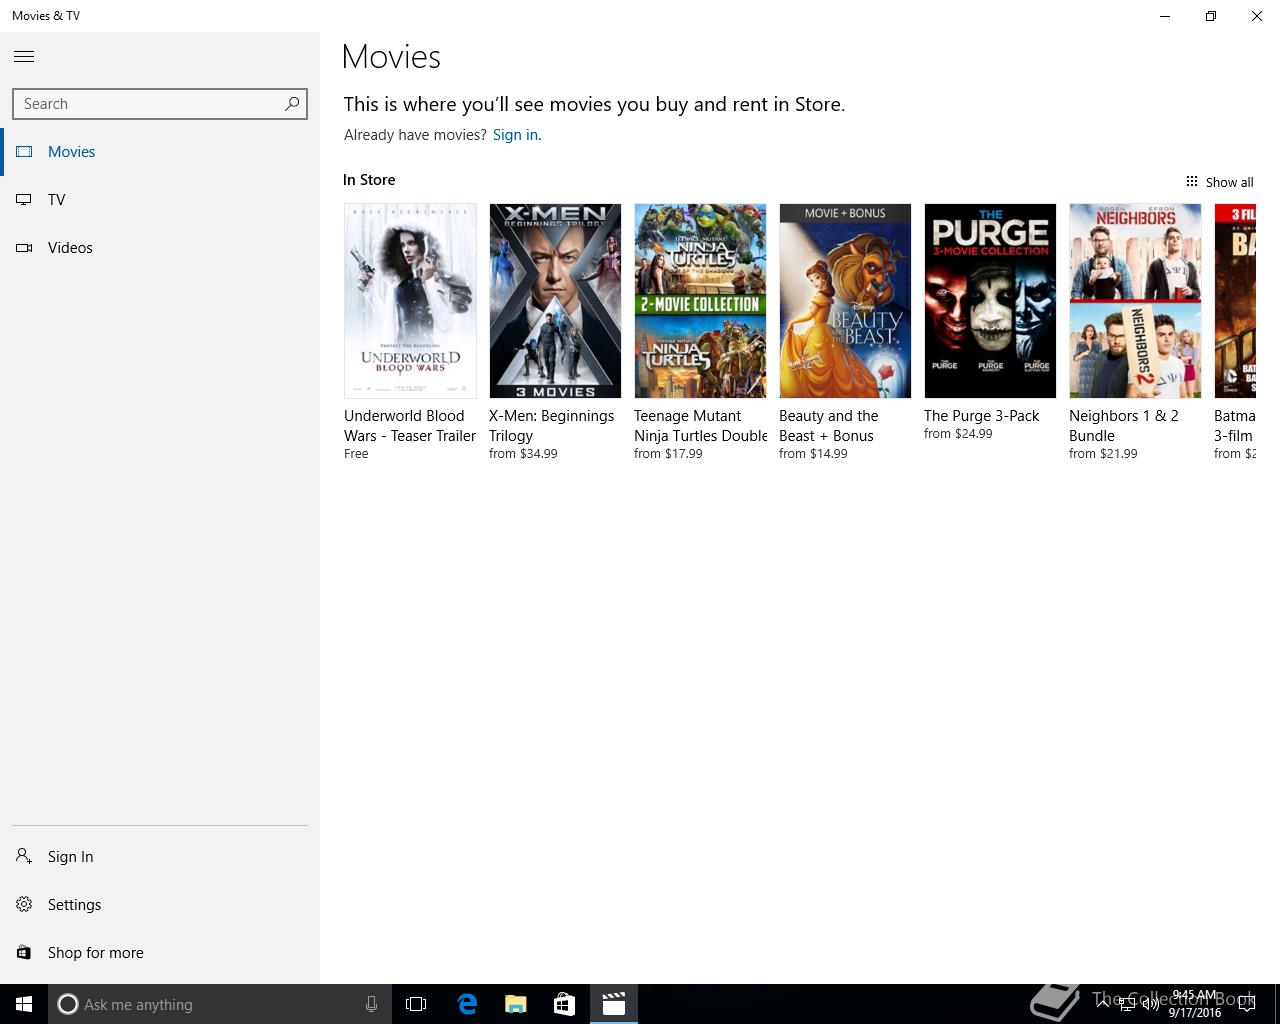Viewport: 1280px width, 1024px height.
Task: Open Windows Store from taskbar
Action: (564, 1004)
